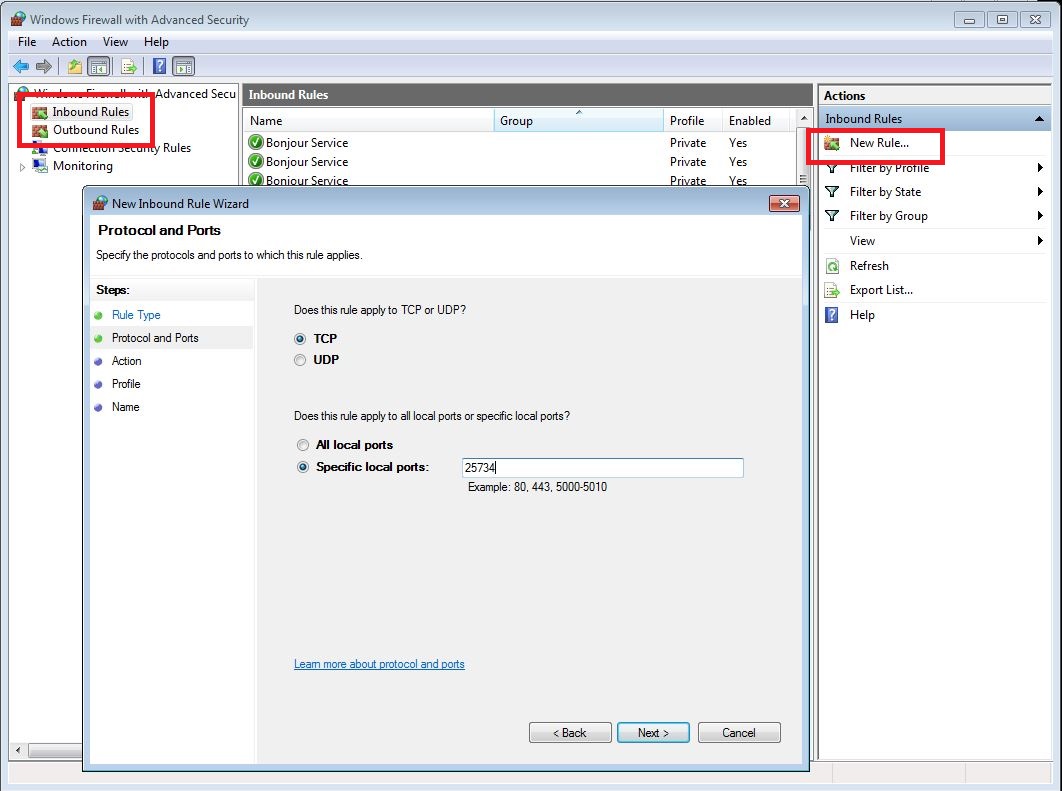Select the TCP radio button
Screen dimensions: 1062x791
pos(300,339)
